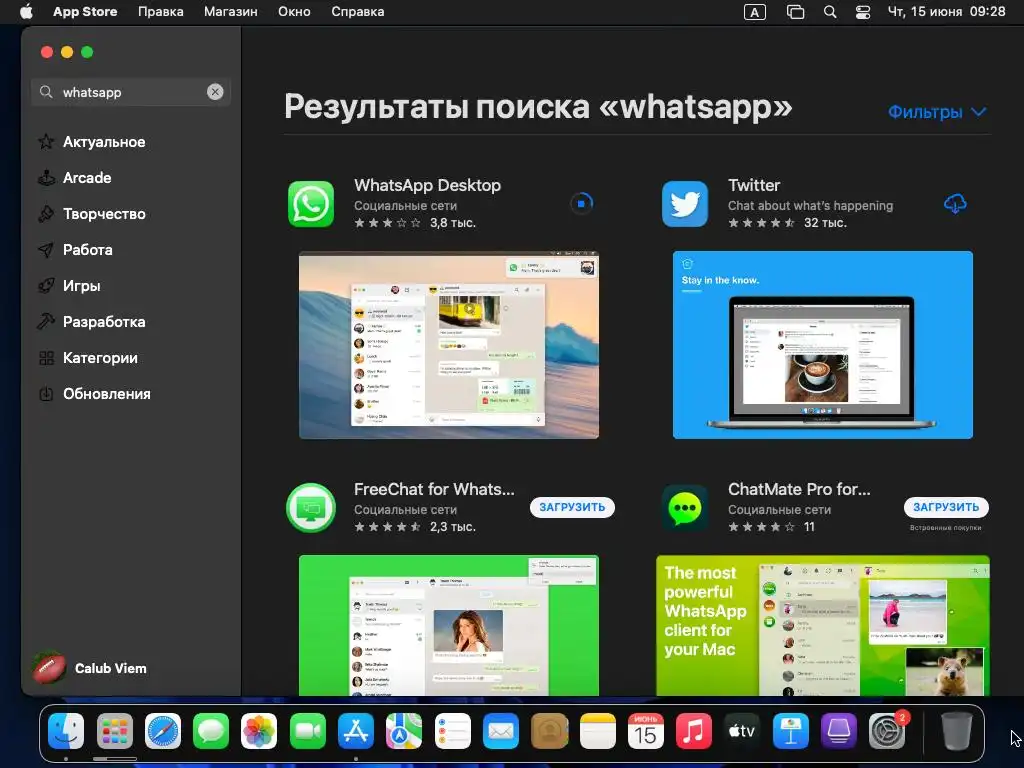Launch Safari from the Dock
The width and height of the screenshot is (1024, 768).
163,731
